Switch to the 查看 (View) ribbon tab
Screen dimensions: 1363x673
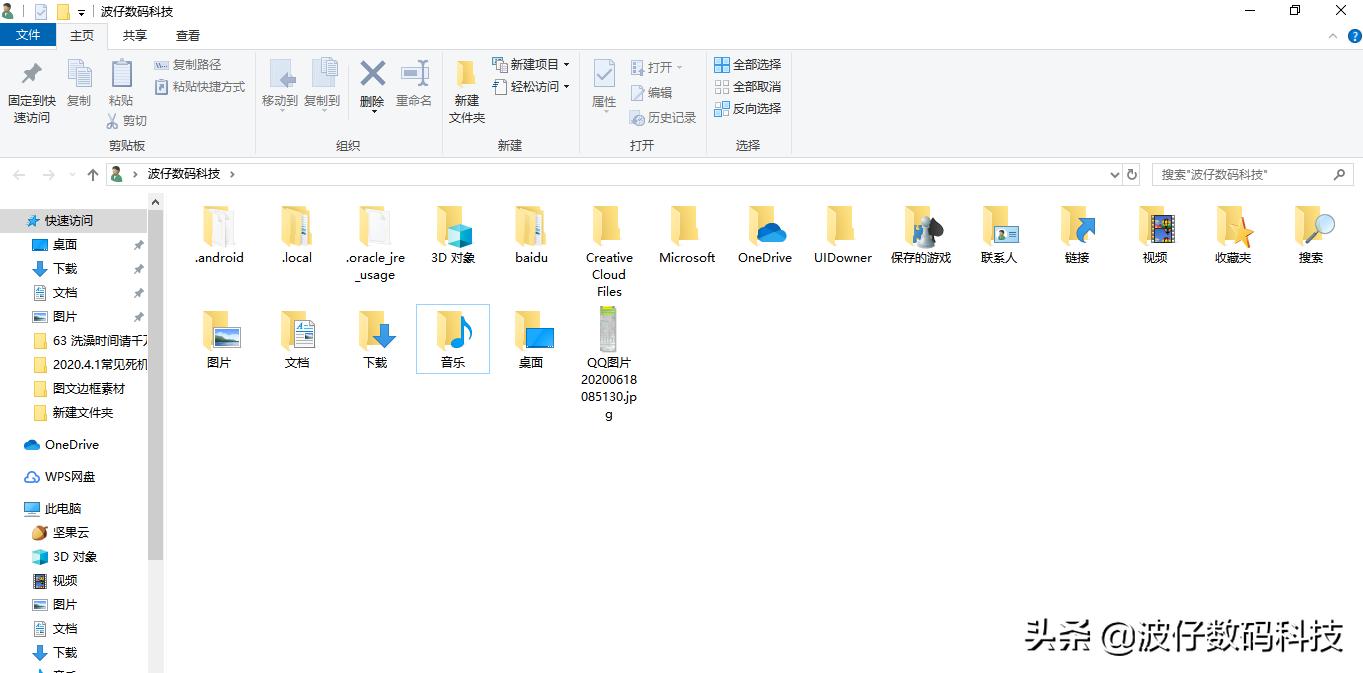coord(187,35)
